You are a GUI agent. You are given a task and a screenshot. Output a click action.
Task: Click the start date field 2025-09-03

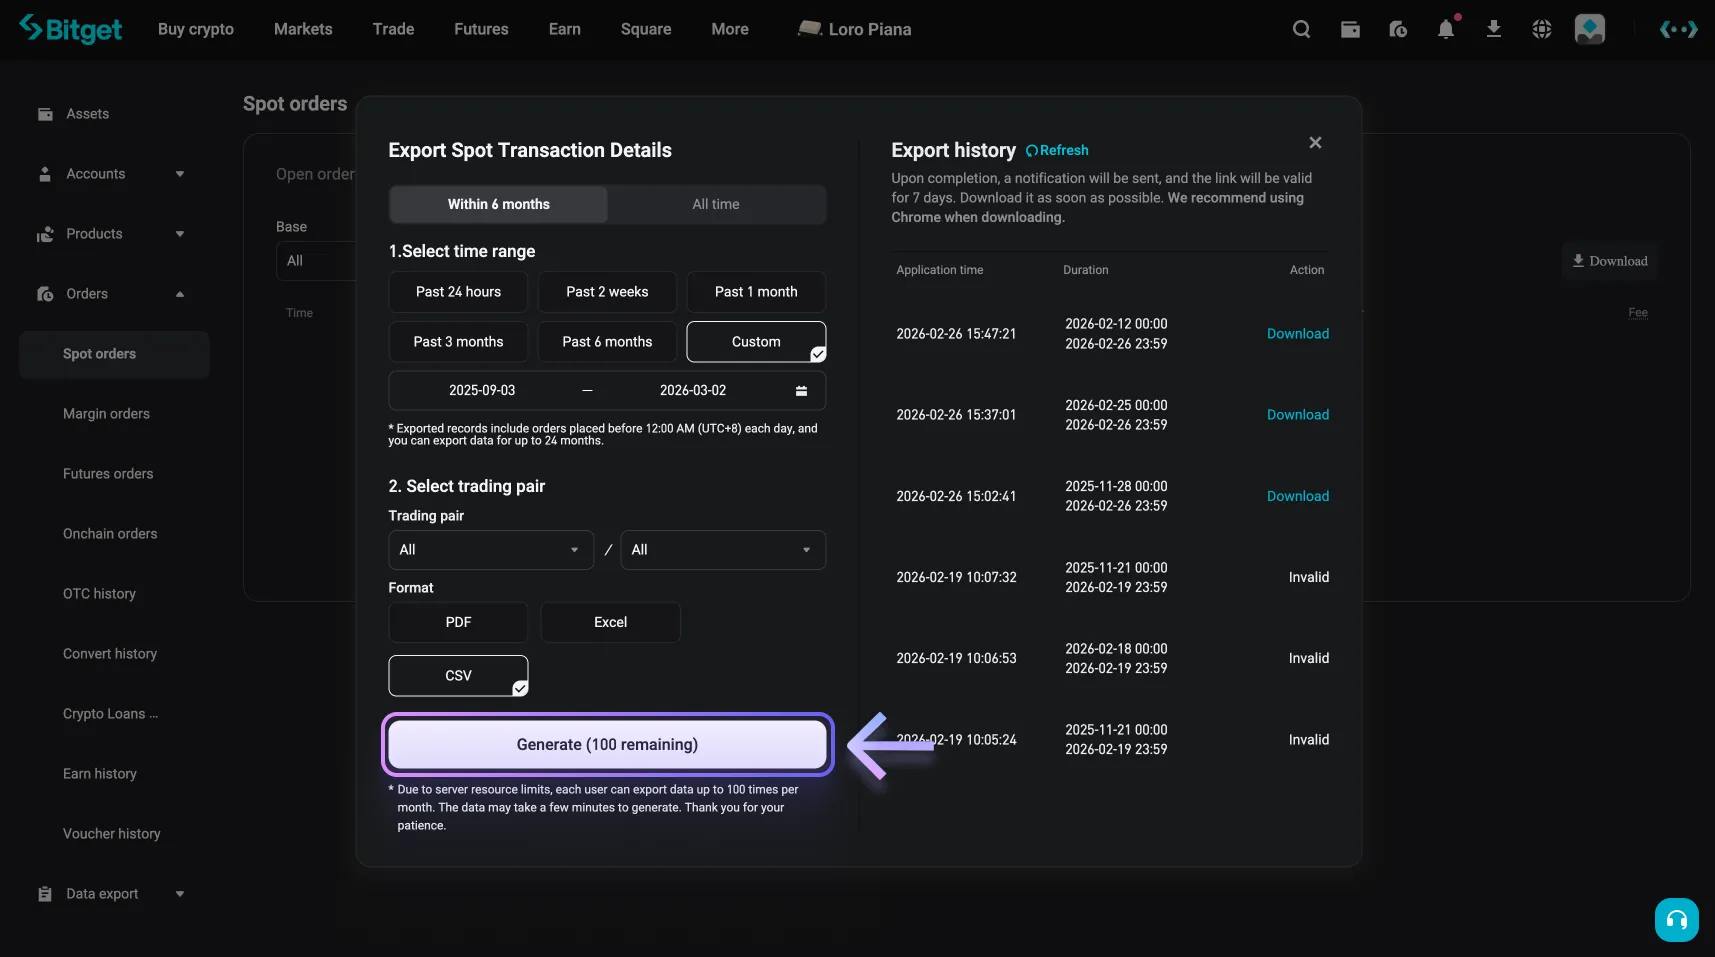482,391
